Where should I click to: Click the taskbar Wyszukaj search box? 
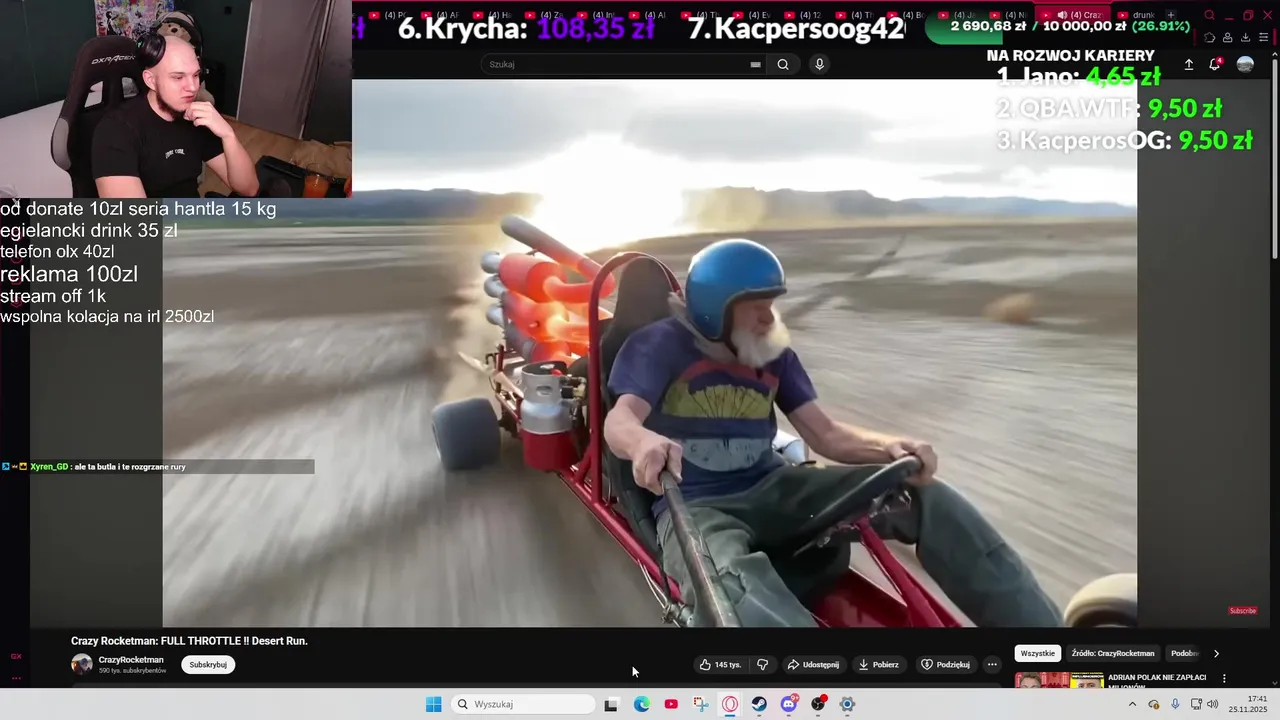coord(521,704)
